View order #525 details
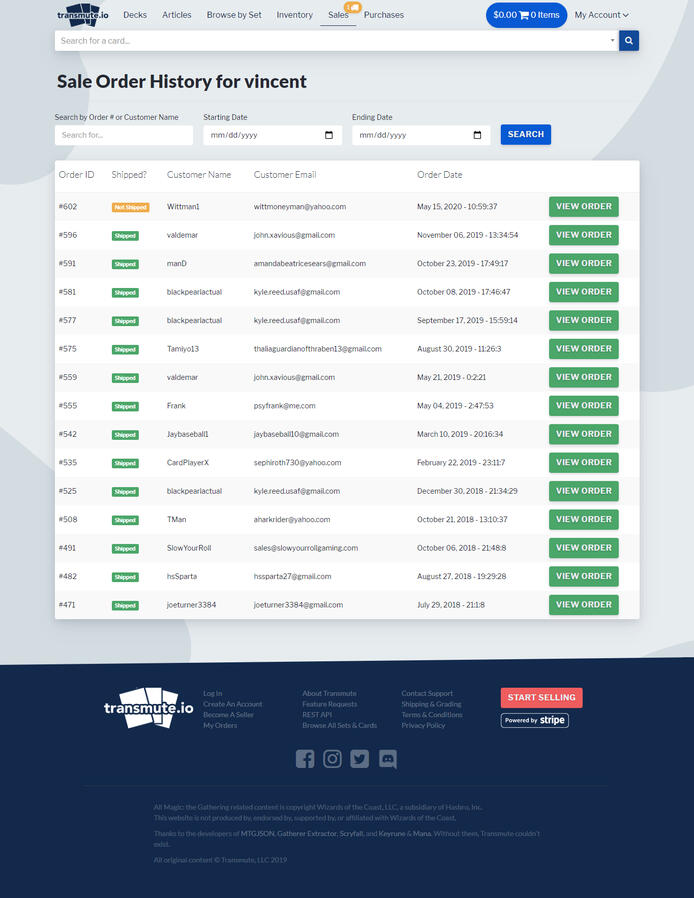694x898 pixels. pos(583,491)
